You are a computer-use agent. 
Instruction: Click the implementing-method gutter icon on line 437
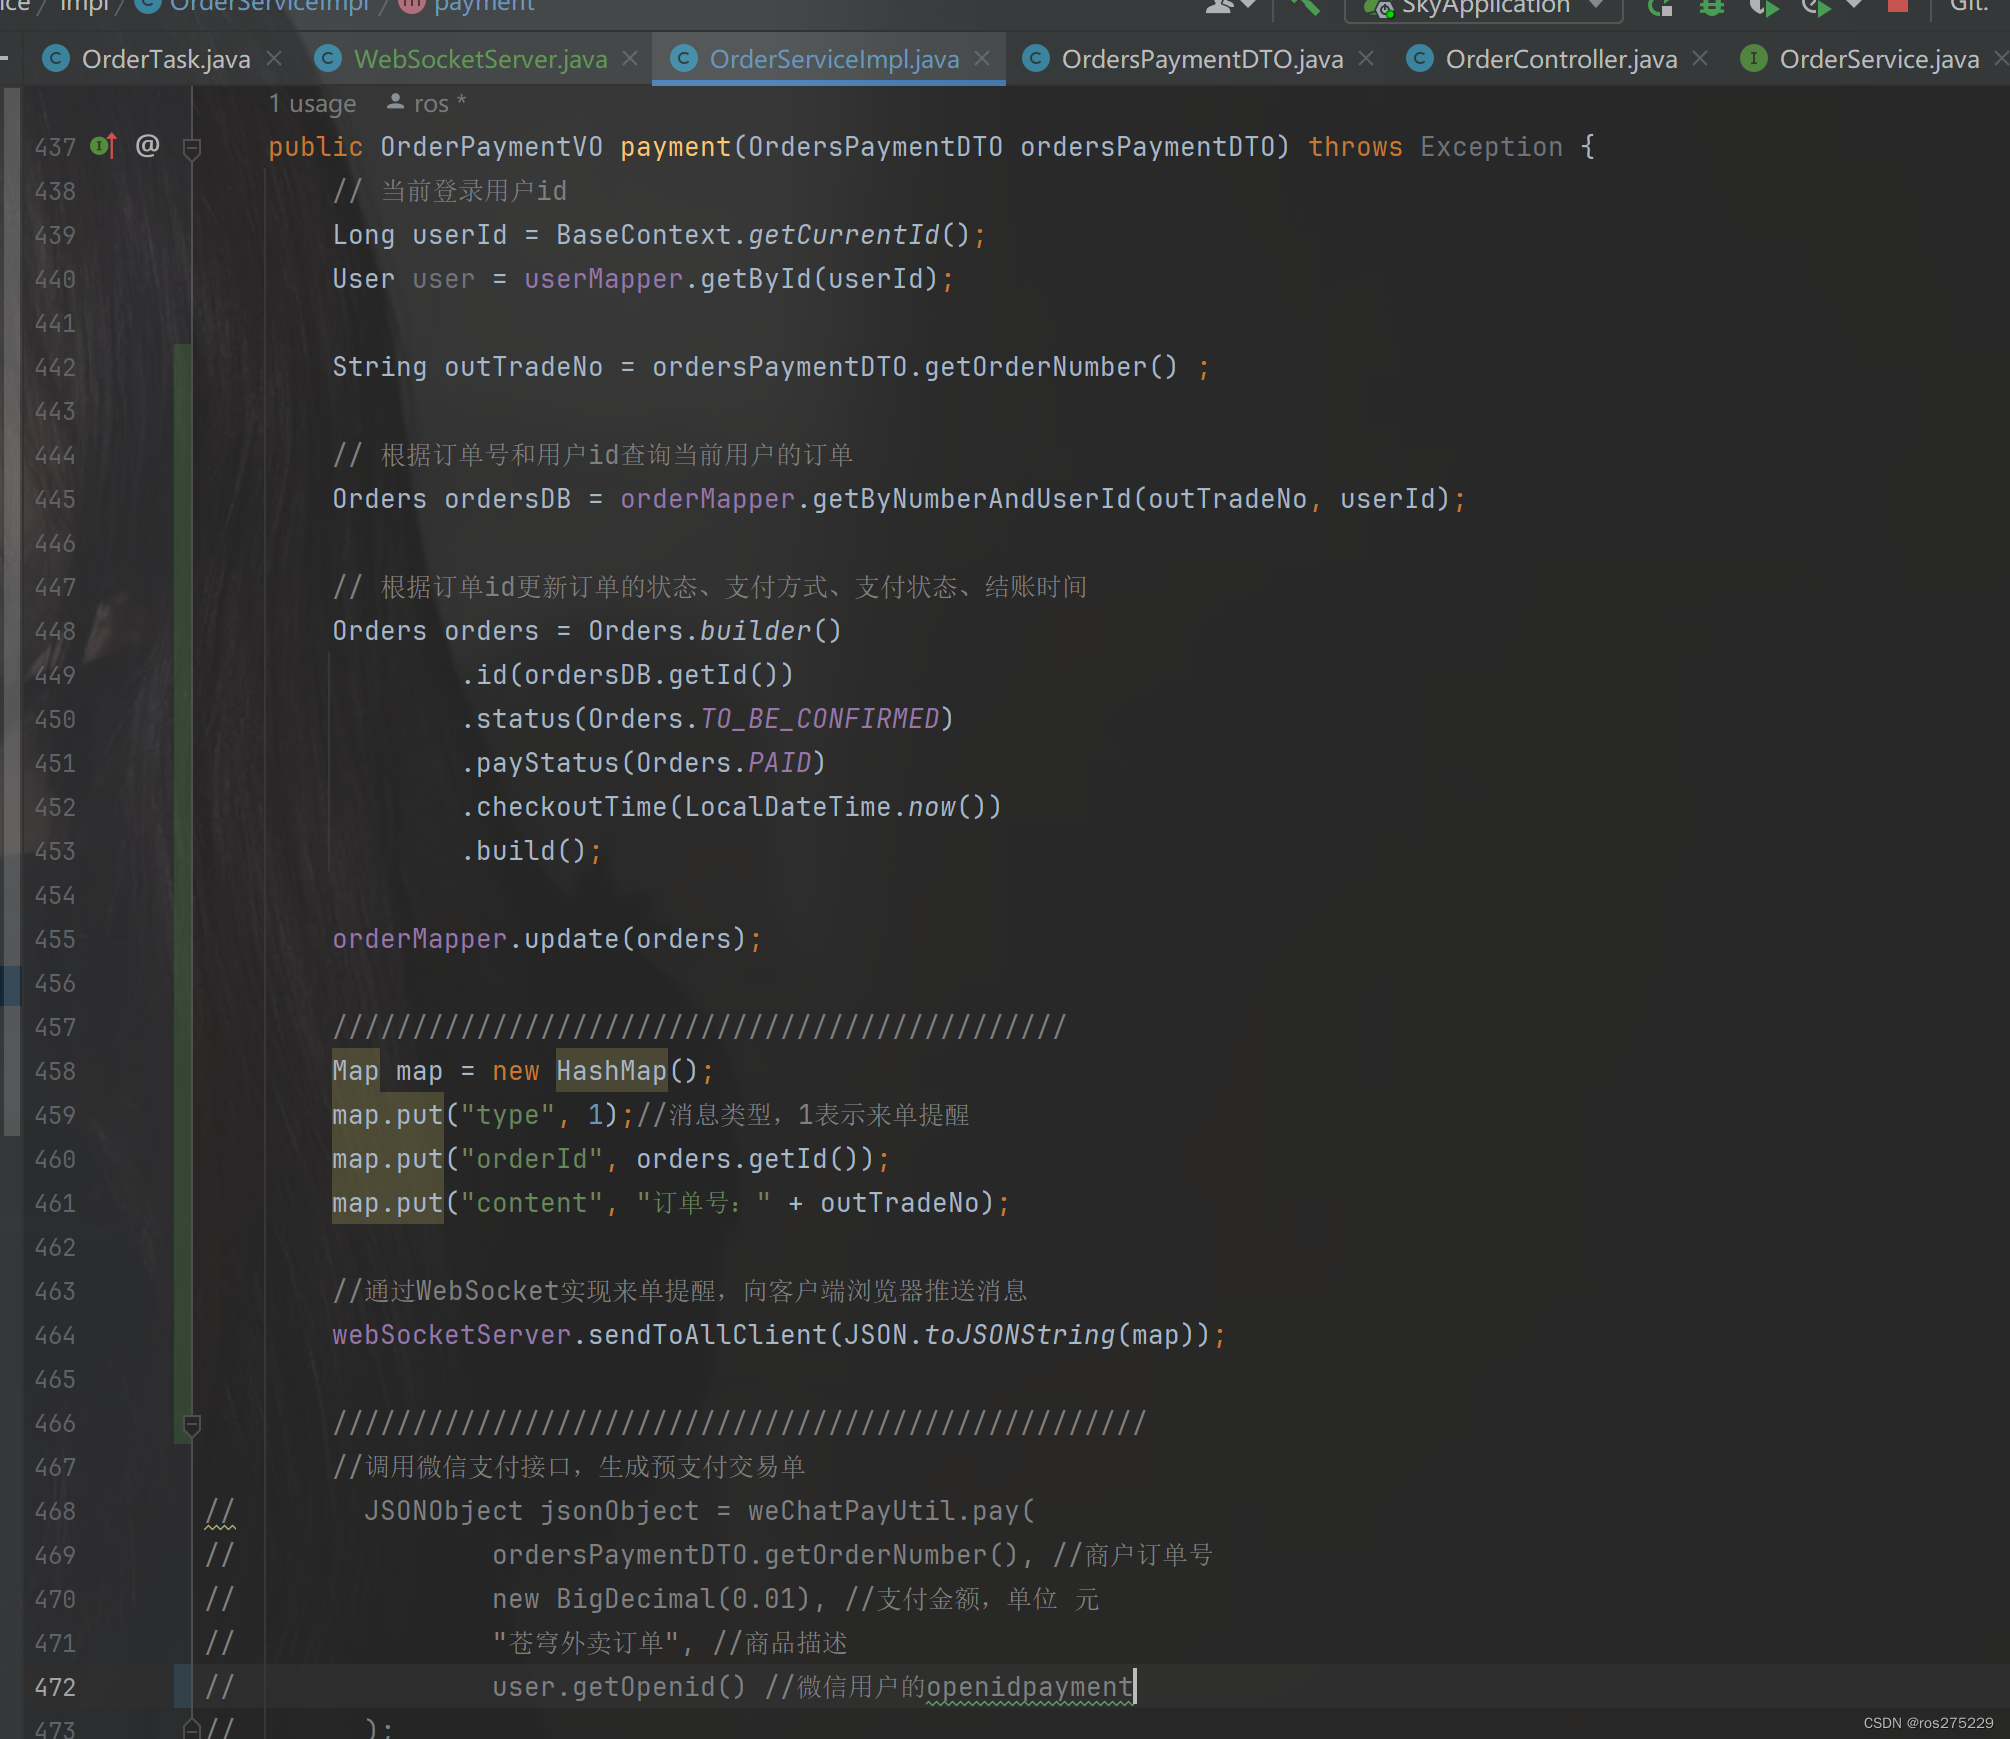(98, 147)
